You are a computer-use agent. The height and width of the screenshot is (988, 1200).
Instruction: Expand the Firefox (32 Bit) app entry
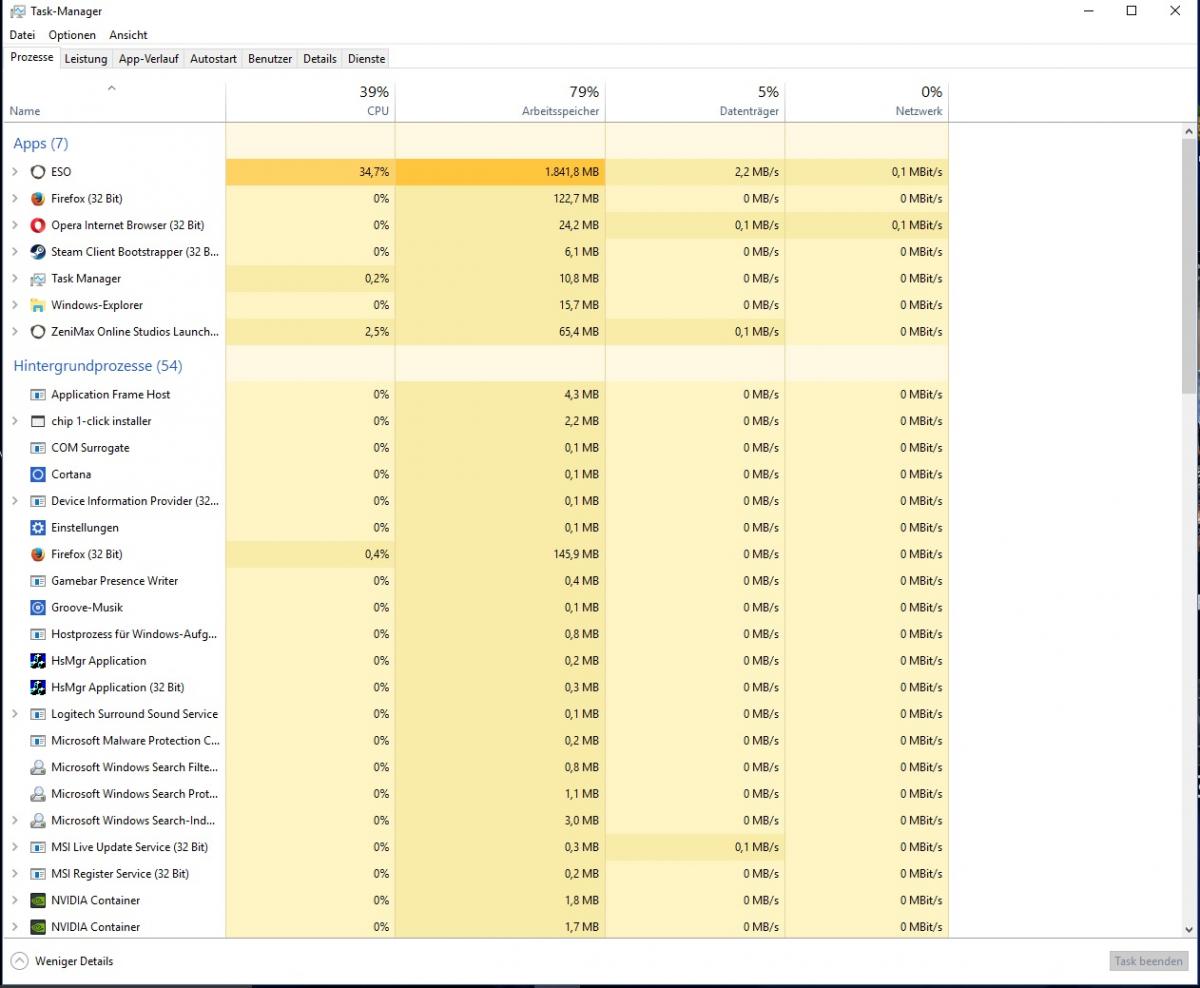point(14,199)
